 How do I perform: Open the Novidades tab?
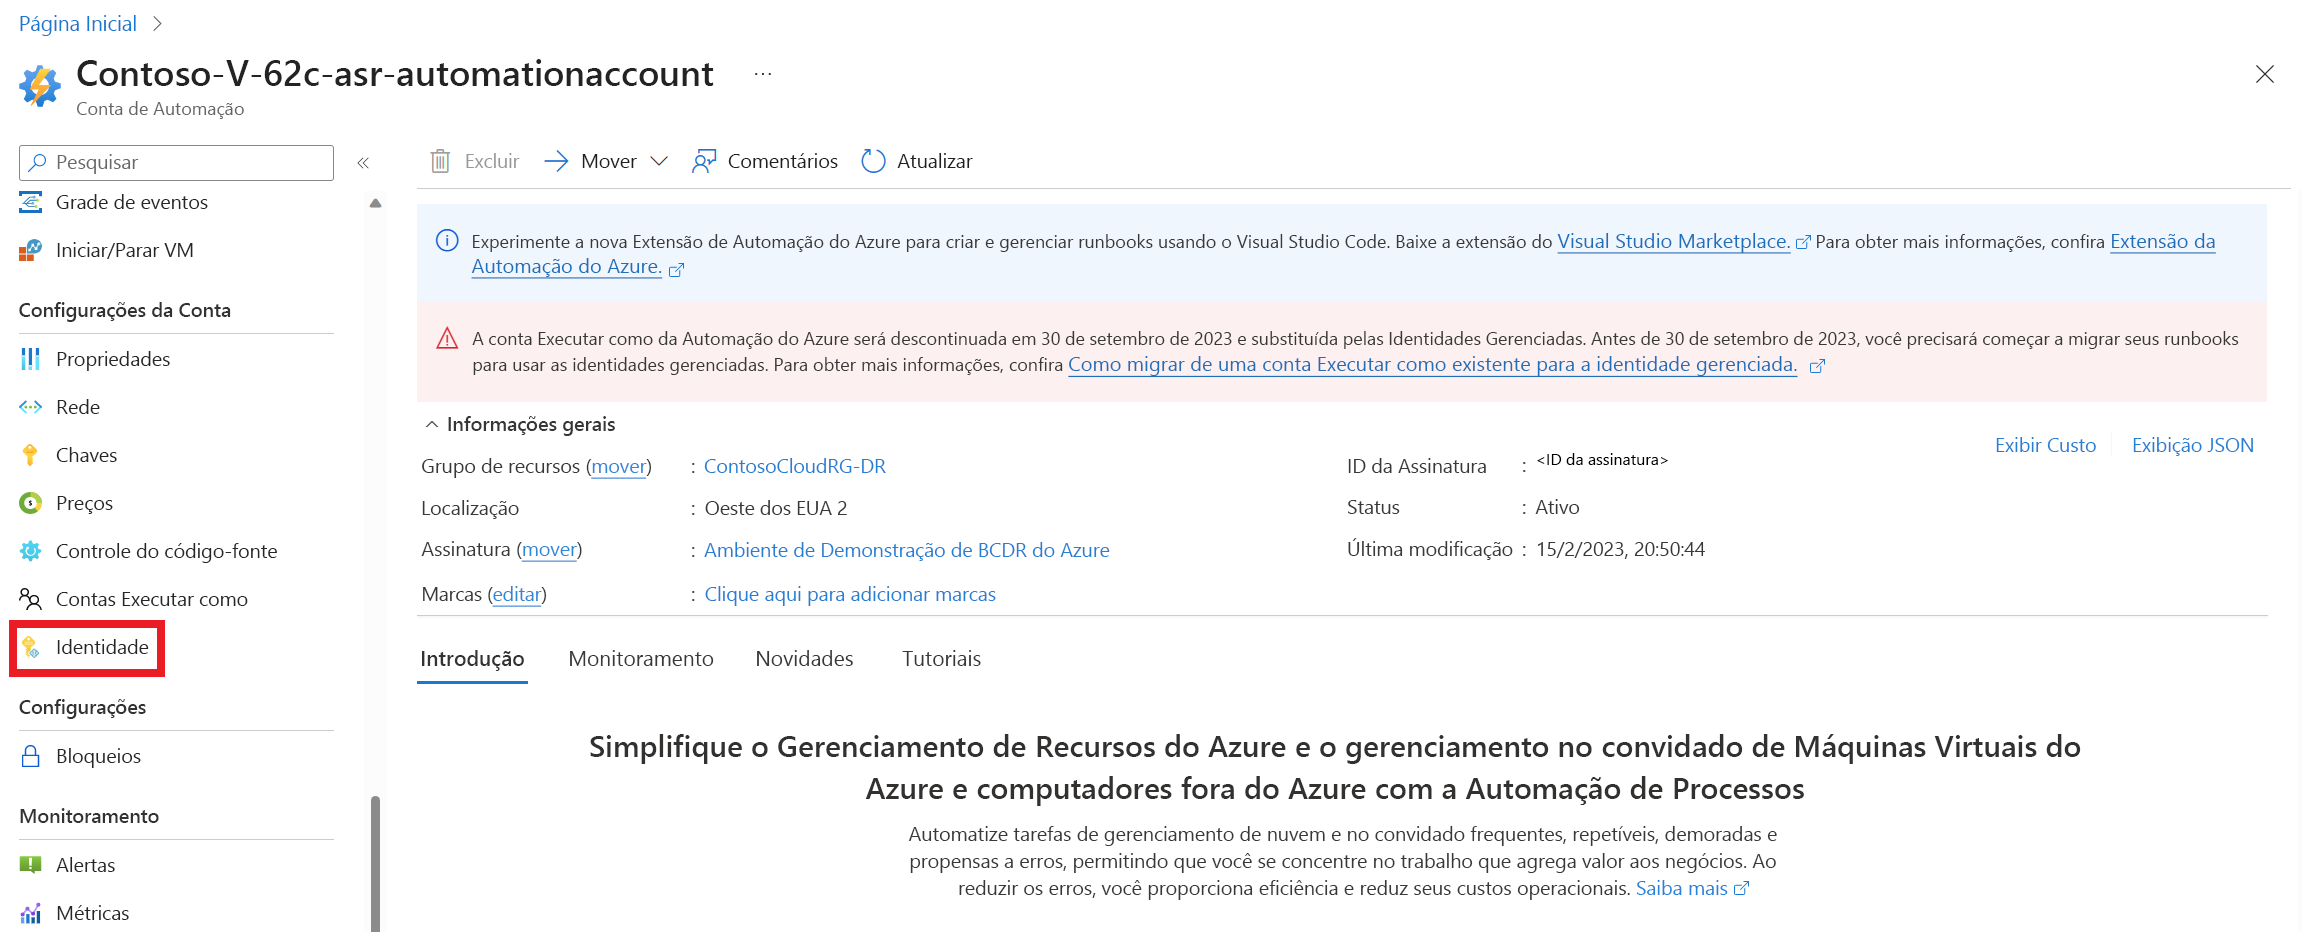(x=804, y=659)
